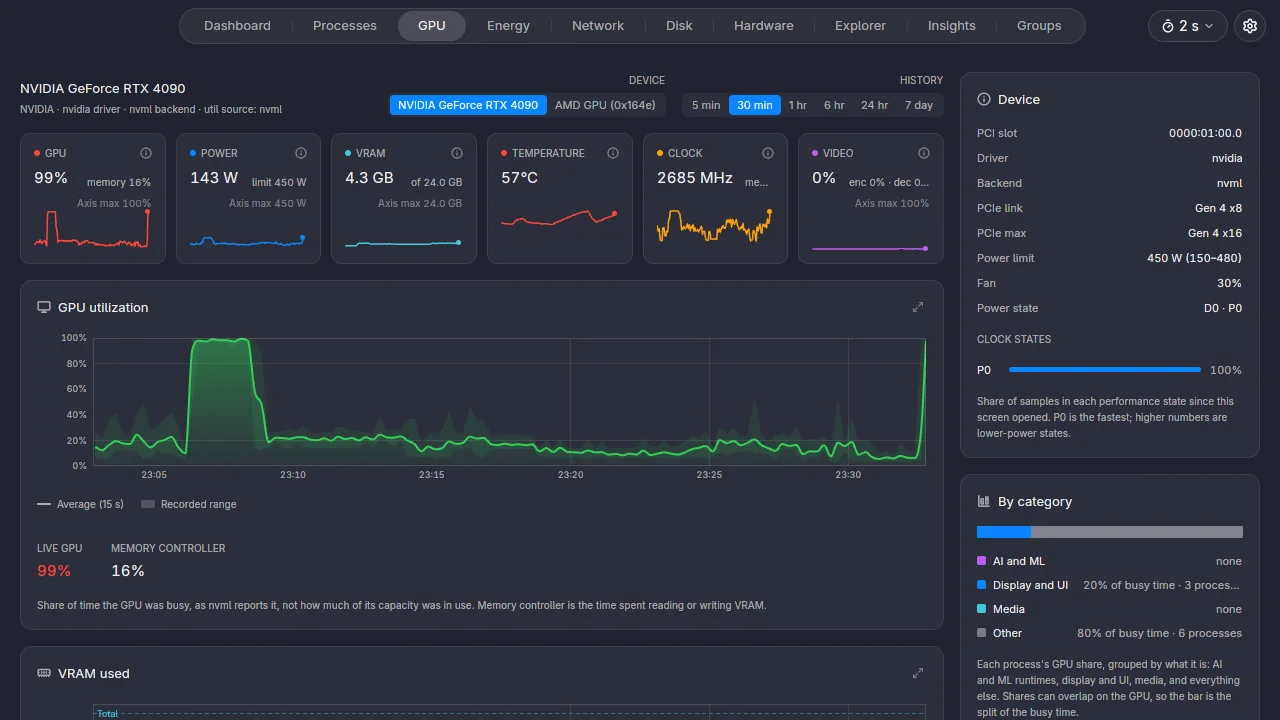Click the memory icon beside VRAM used

(x=44, y=673)
